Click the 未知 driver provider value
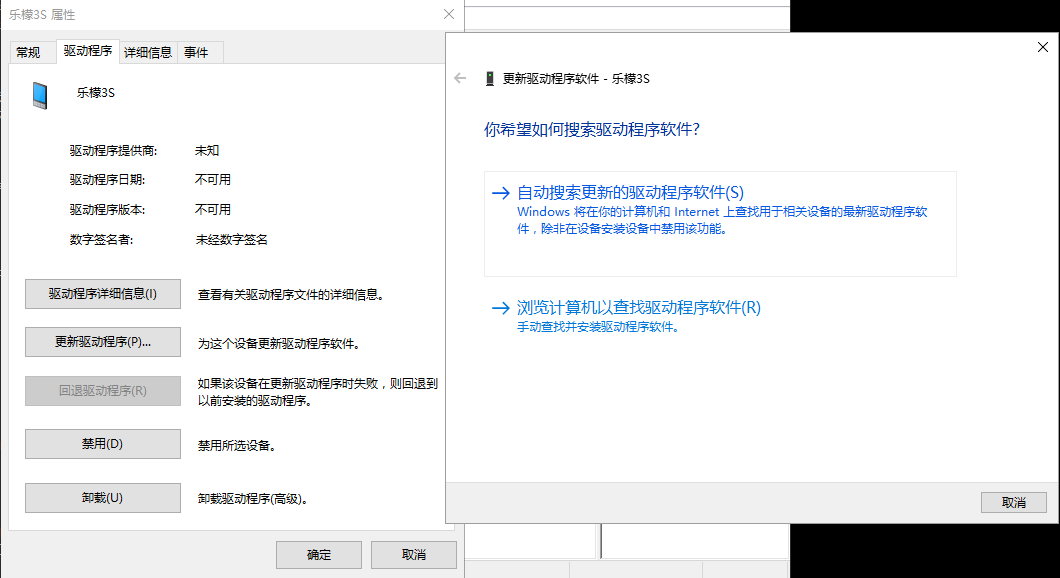 [x=207, y=151]
